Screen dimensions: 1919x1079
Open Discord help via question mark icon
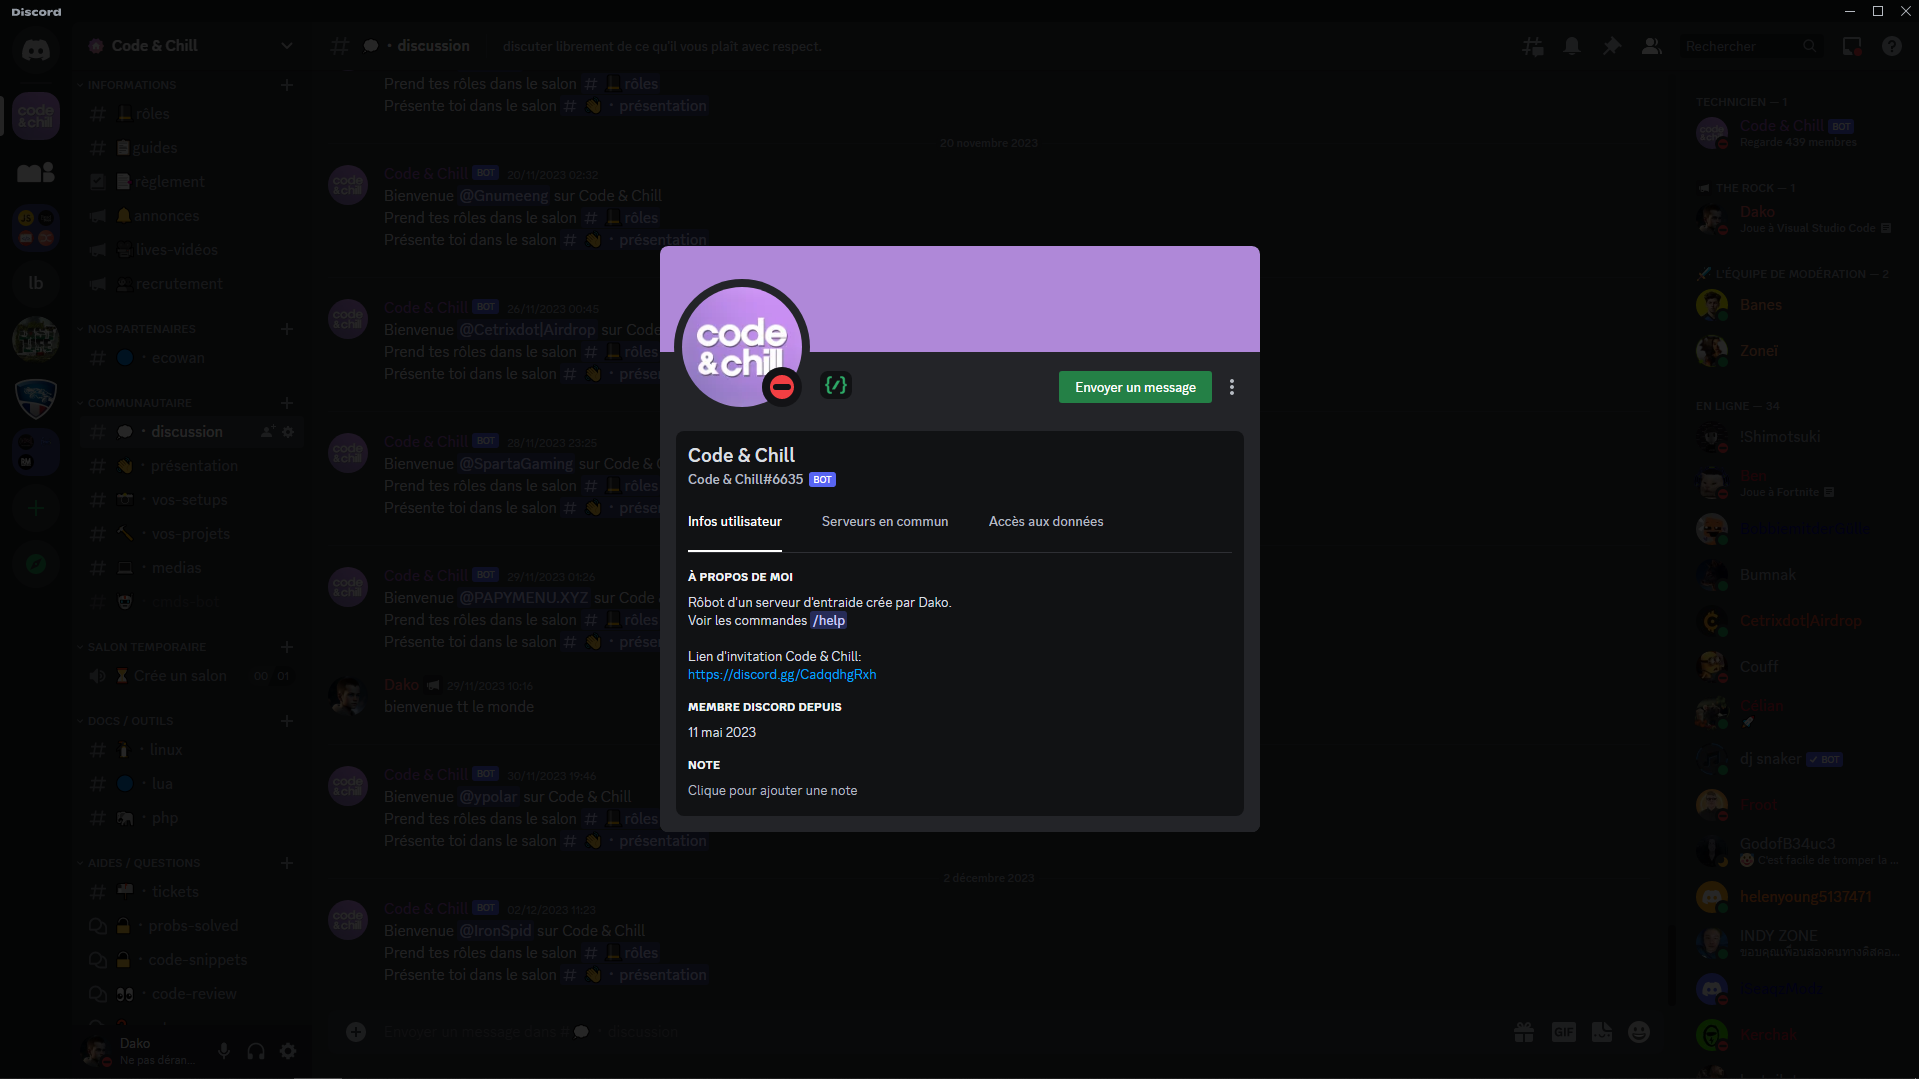[1891, 46]
